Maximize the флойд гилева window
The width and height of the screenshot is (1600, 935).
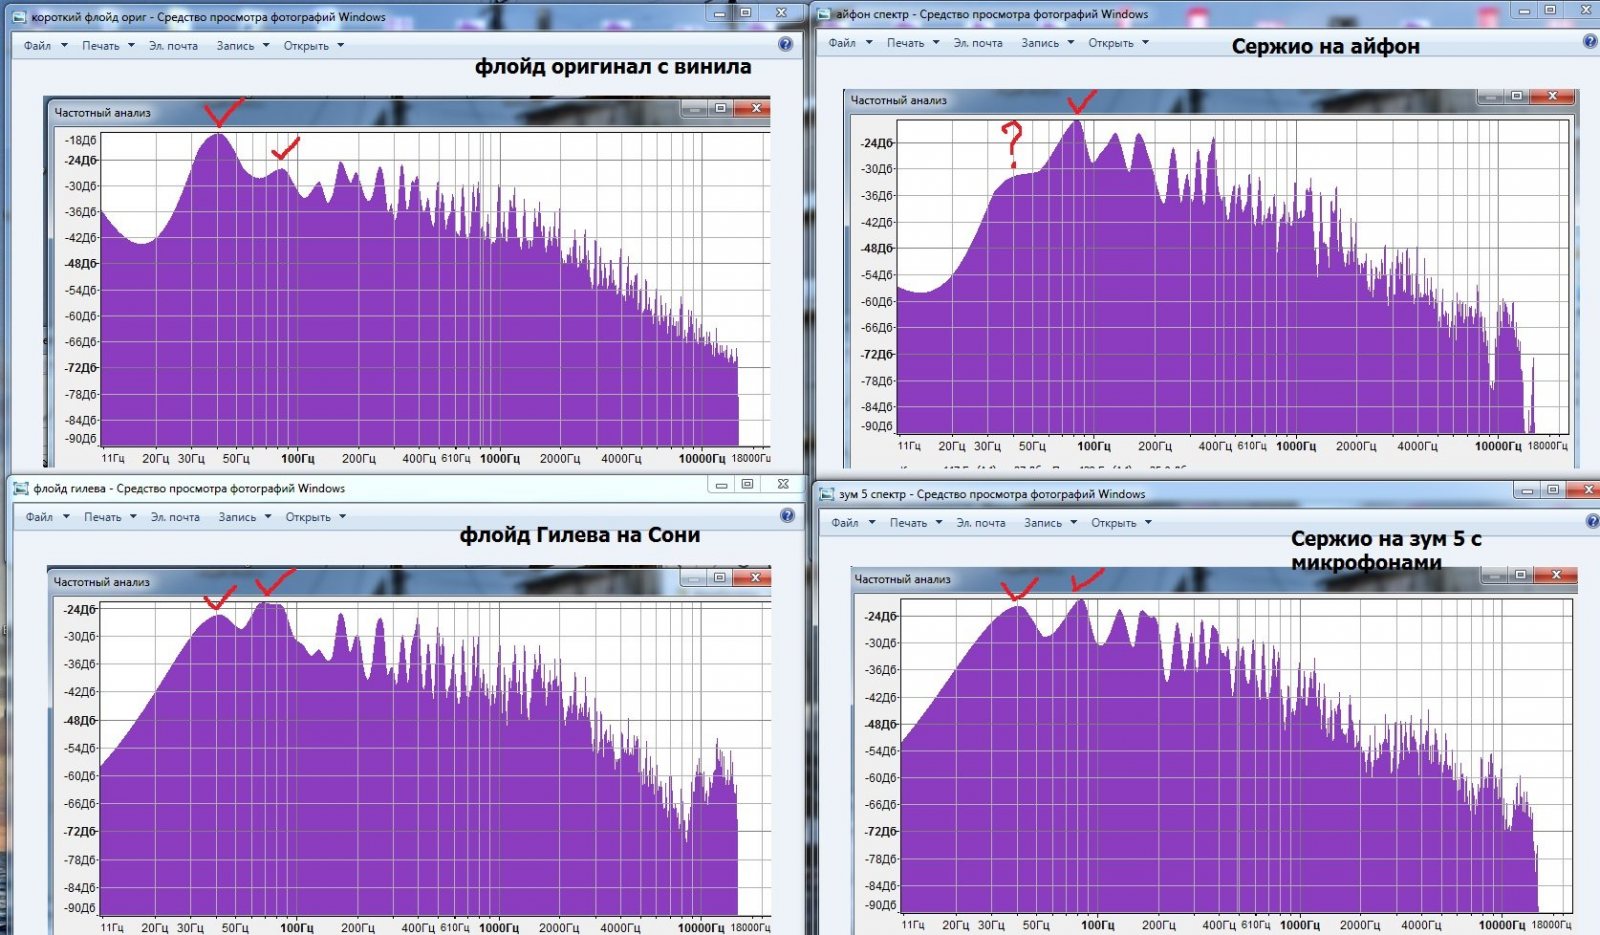pyautogui.click(x=747, y=484)
